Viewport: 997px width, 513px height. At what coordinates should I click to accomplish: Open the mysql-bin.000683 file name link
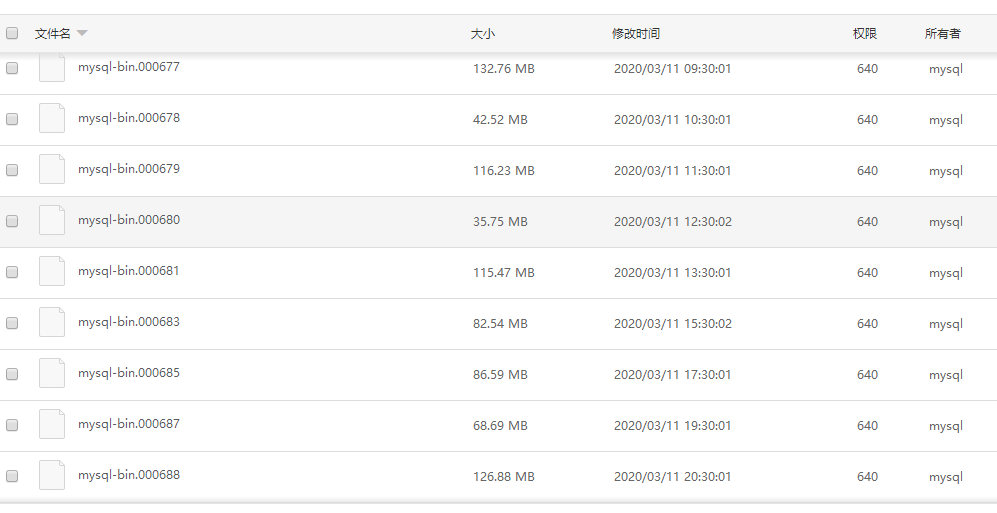[129, 322]
